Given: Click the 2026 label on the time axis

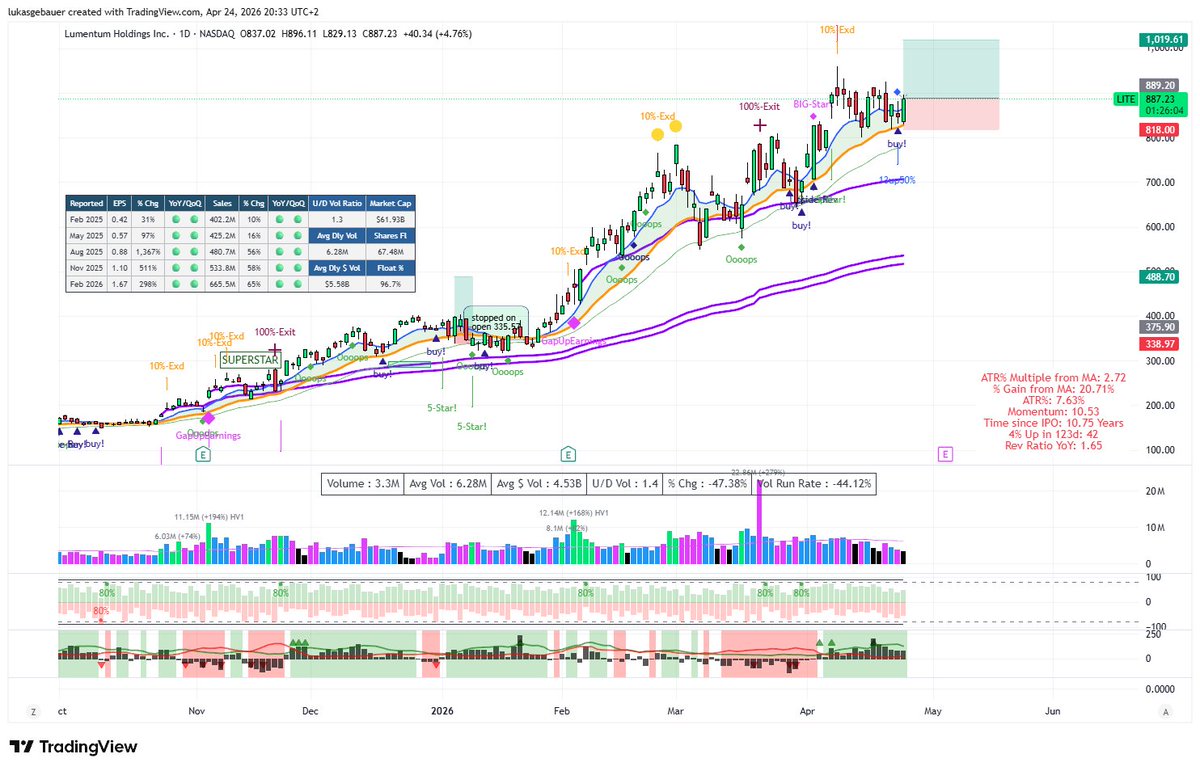Looking at the screenshot, I should (x=441, y=712).
